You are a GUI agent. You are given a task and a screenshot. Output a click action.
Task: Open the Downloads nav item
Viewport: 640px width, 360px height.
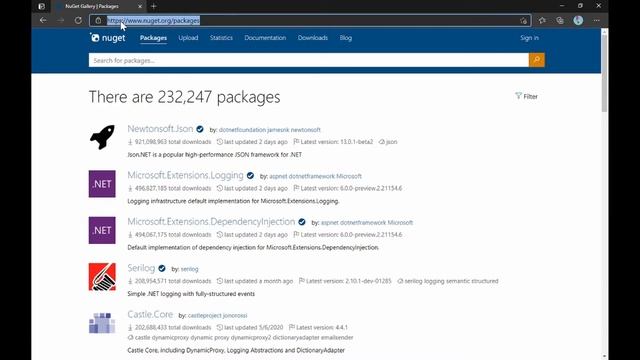(x=313, y=38)
